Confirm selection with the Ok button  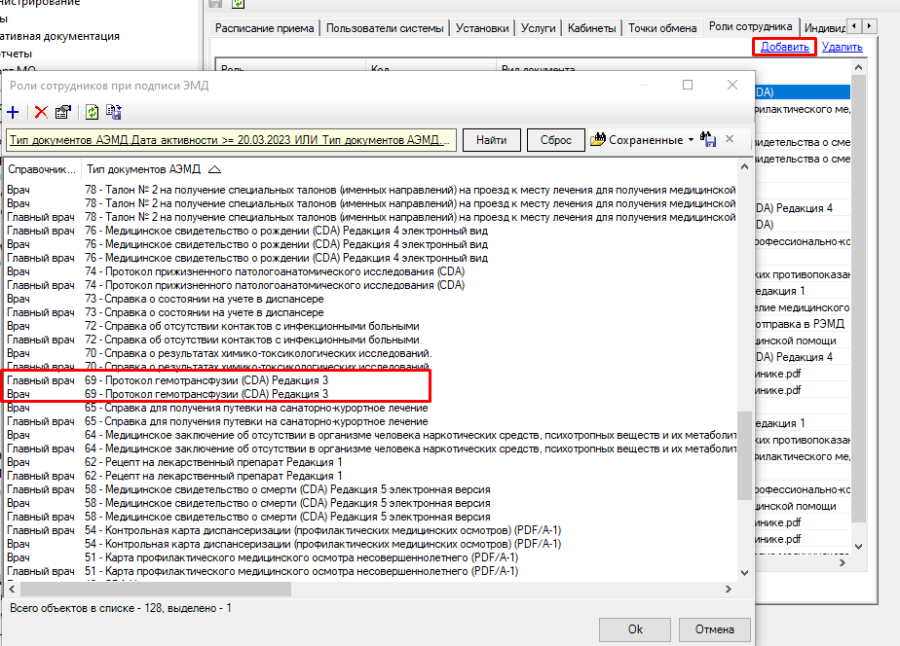click(635, 629)
